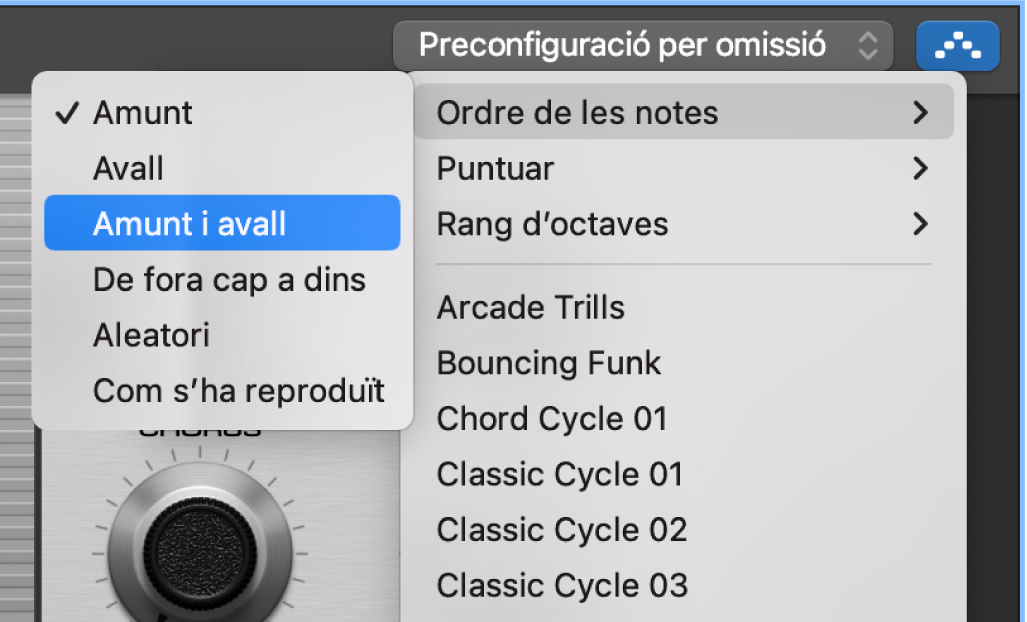Pick De fora cap a dins option

228,279
